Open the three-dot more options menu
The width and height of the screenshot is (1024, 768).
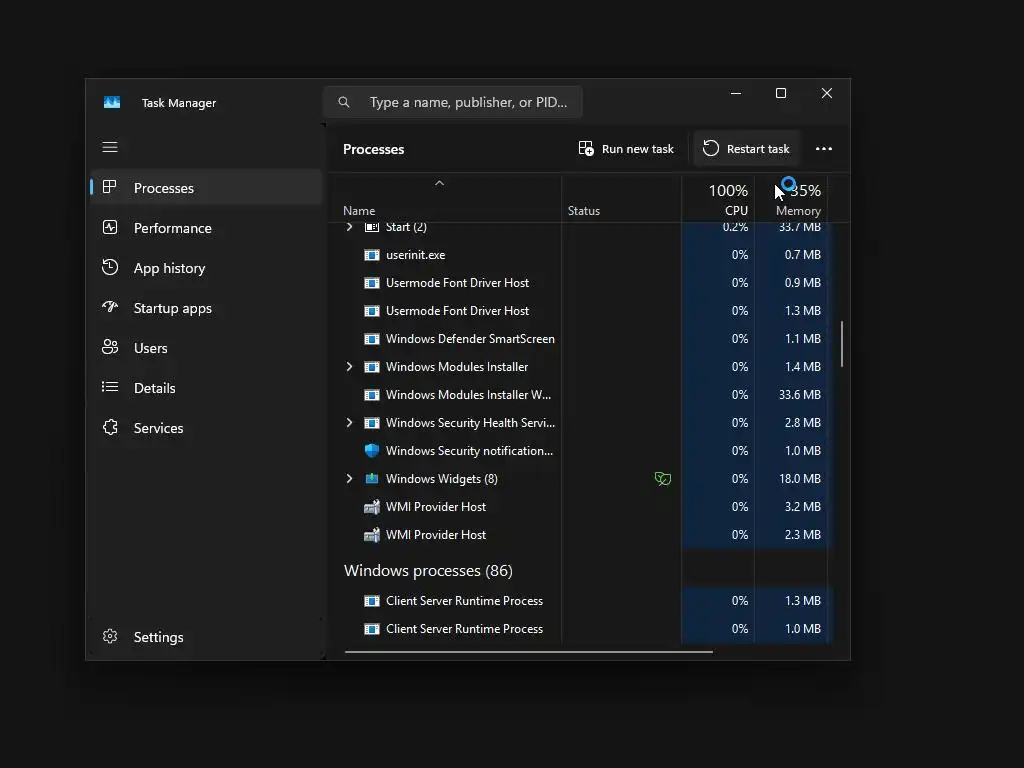click(x=824, y=149)
